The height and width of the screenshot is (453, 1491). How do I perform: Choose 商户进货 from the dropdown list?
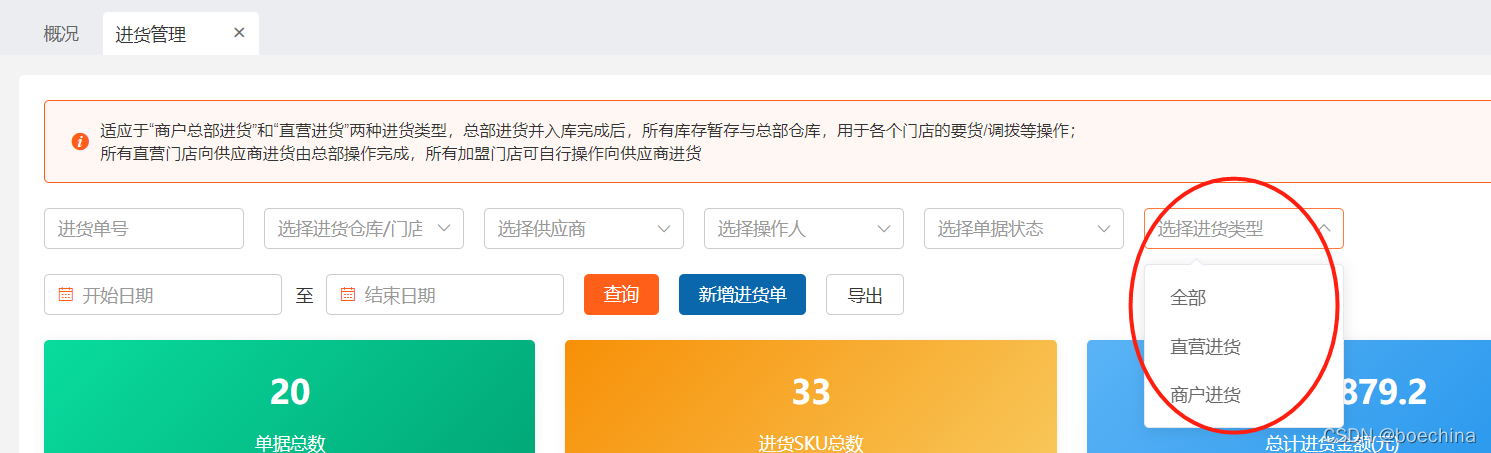[1244, 395]
